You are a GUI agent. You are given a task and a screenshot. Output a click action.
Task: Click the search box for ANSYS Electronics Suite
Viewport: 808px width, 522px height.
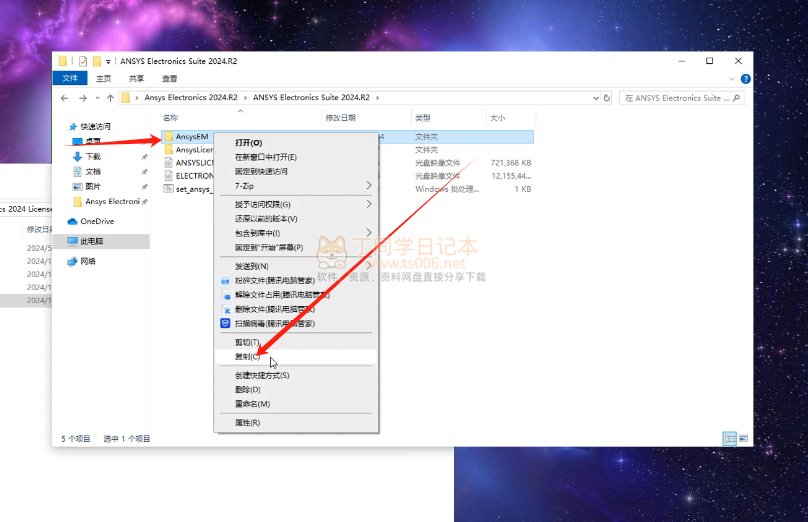tap(680, 98)
